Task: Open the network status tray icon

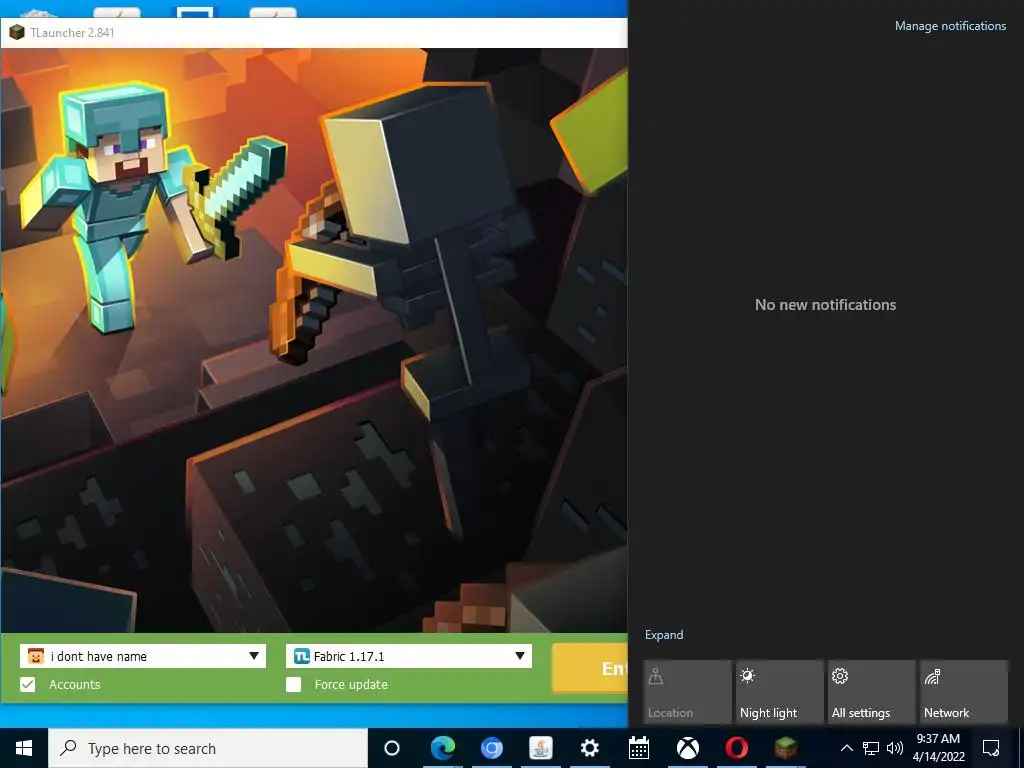Action: (871, 748)
